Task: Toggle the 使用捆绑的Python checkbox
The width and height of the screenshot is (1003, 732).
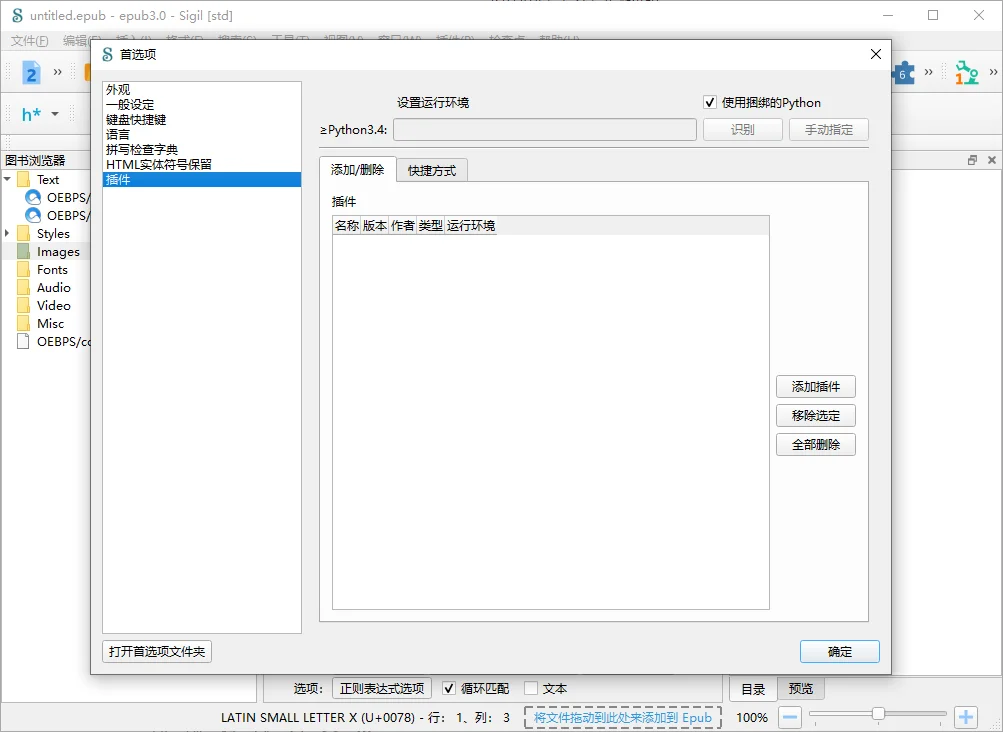Action: (x=709, y=102)
